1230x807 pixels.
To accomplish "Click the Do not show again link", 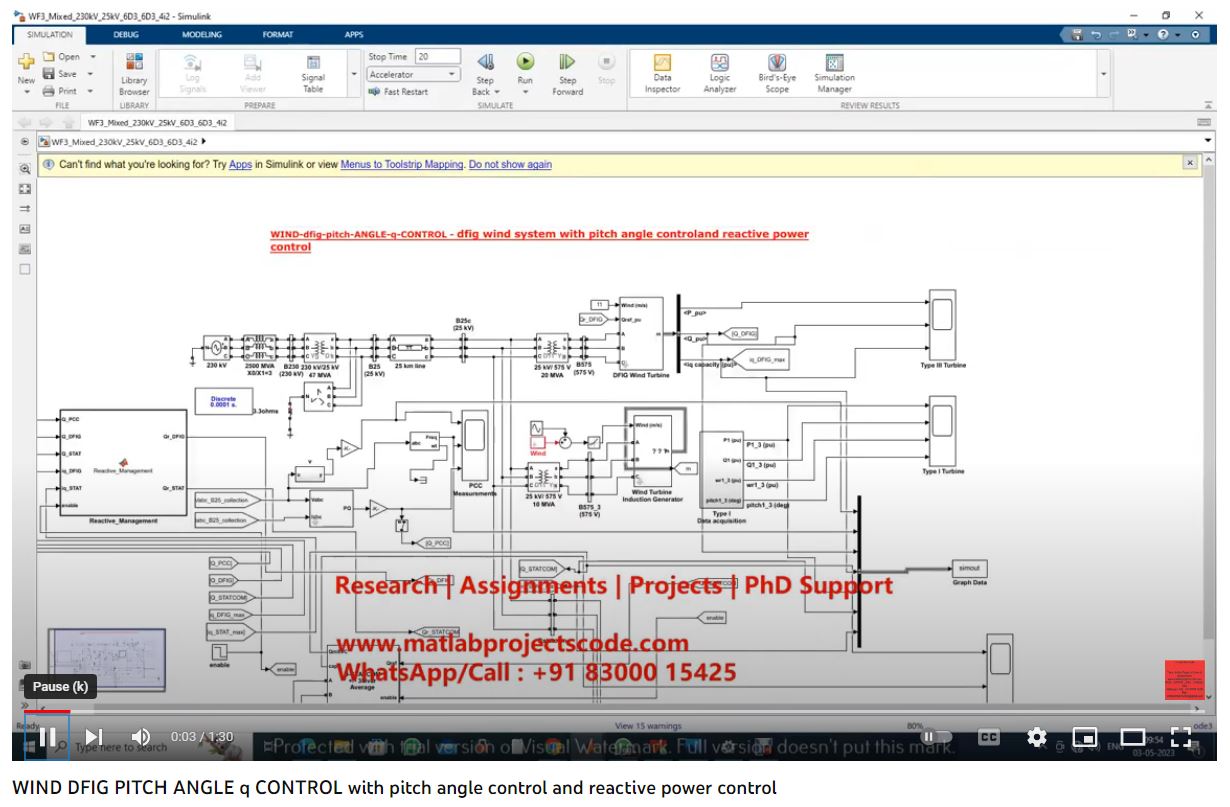I will [x=510, y=164].
